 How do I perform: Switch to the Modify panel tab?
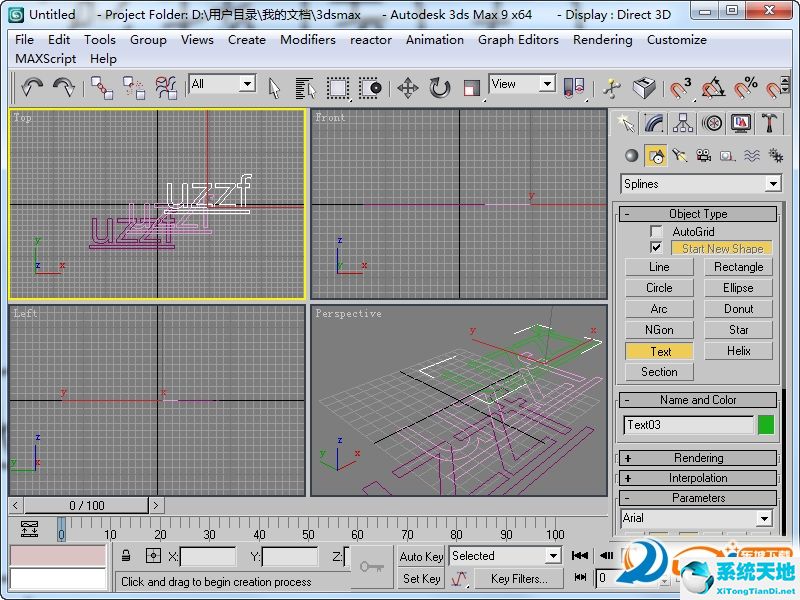654,123
